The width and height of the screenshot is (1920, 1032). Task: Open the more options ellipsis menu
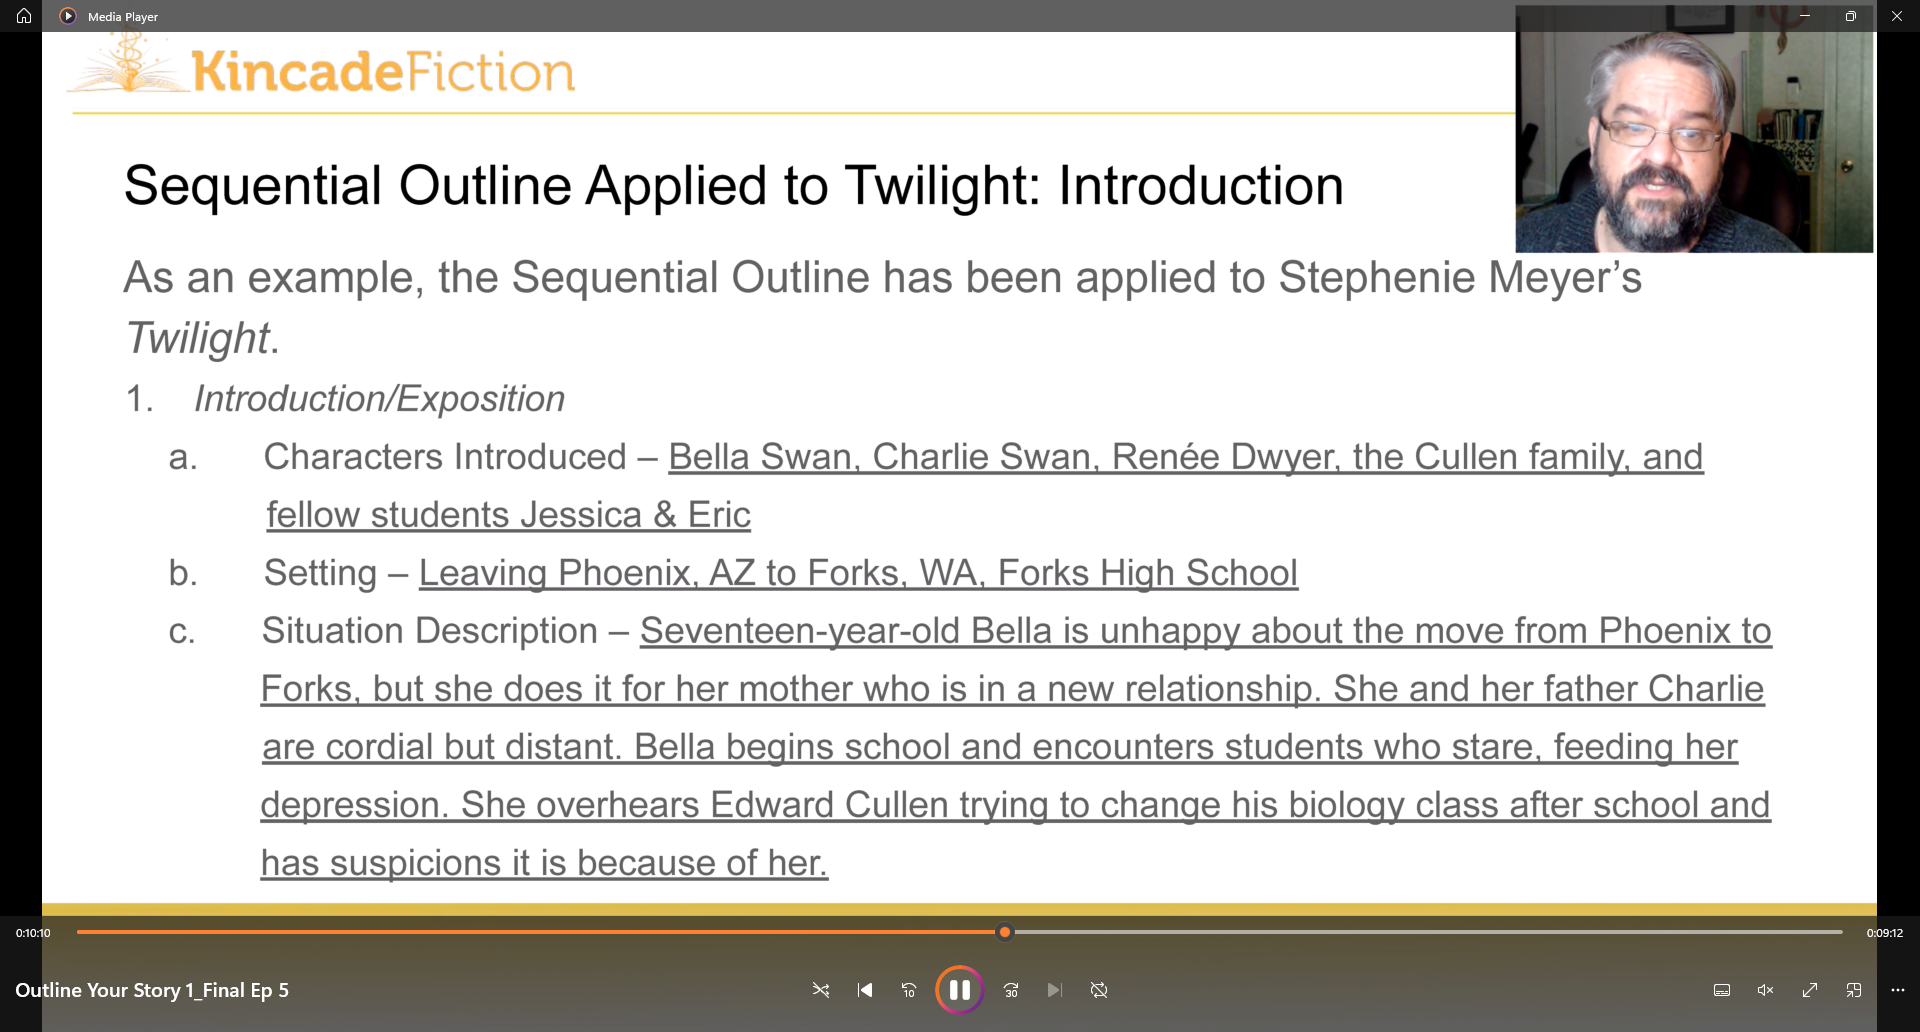1898,990
